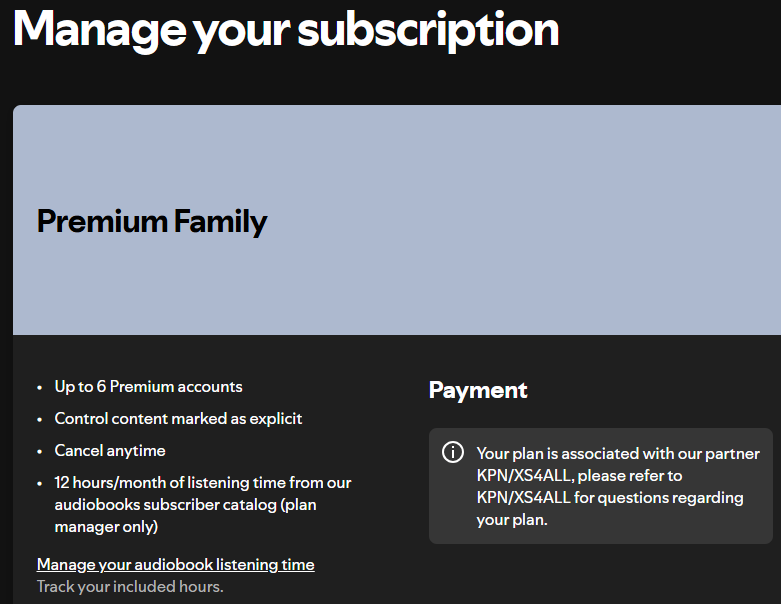This screenshot has height=604, width=781.
Task: Click the info icon in payment notice
Action: [452, 452]
